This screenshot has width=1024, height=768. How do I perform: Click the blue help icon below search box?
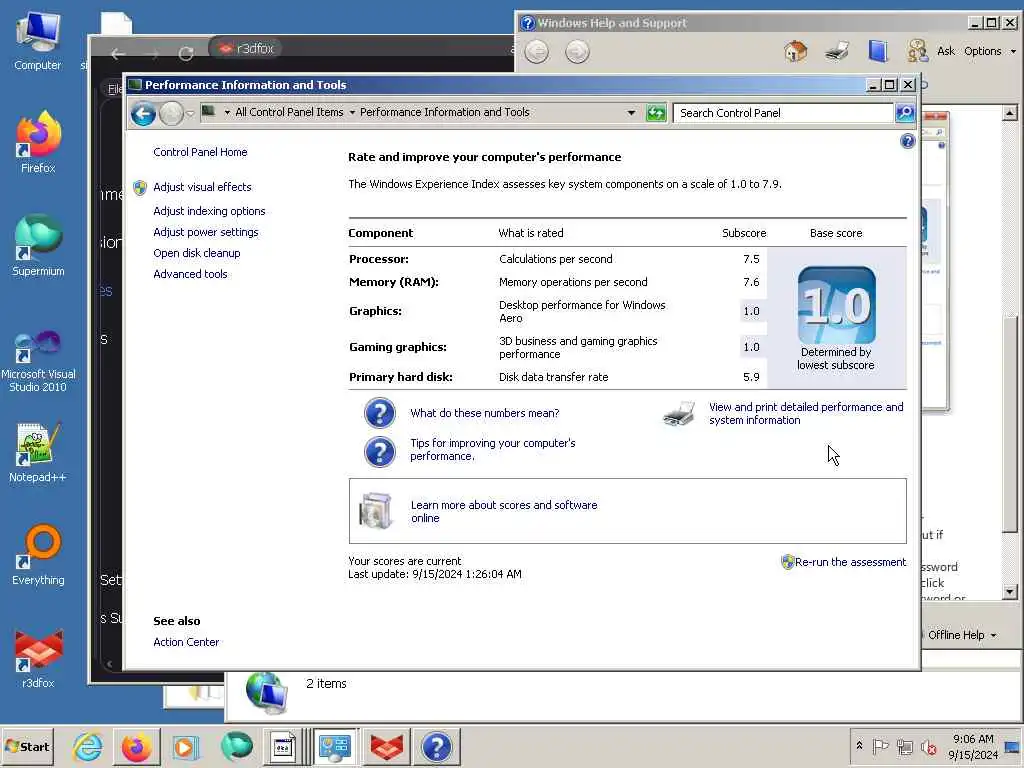pyautogui.click(x=908, y=141)
